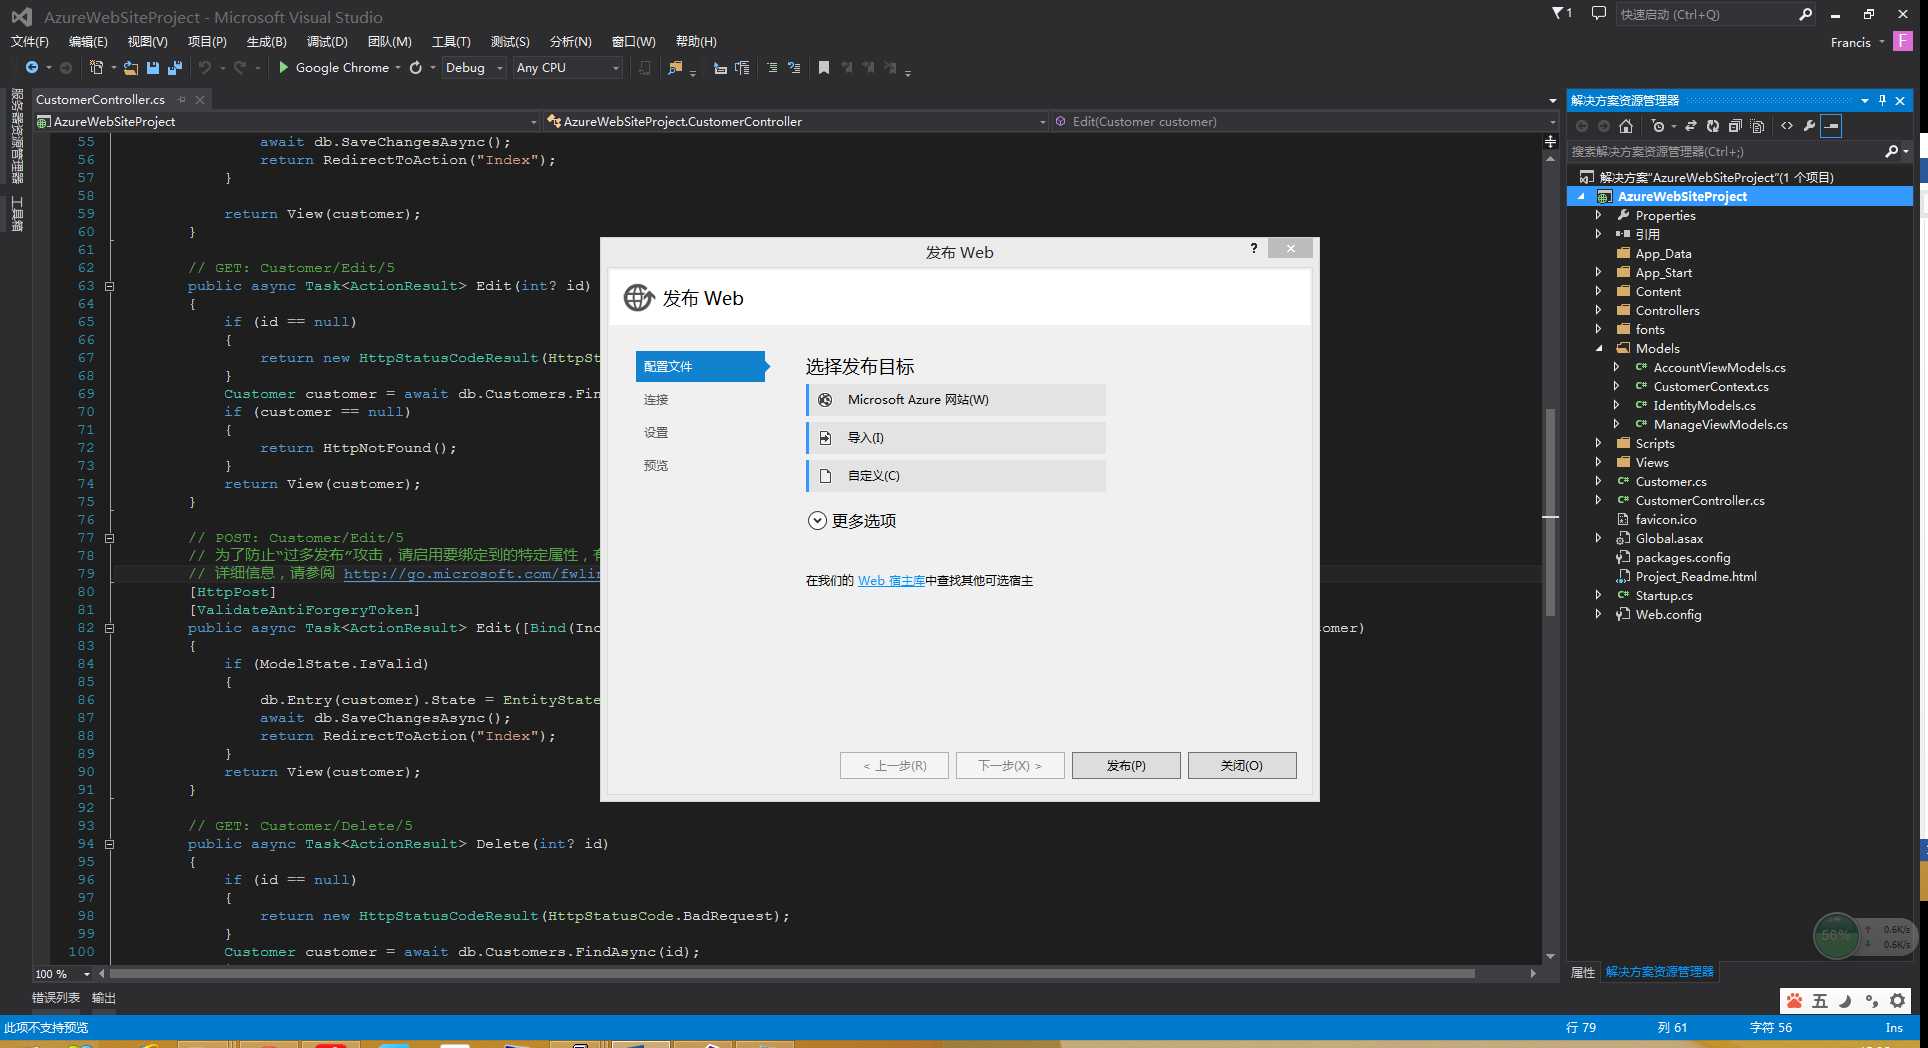Click the Properties wrench icon in Solution Explorer
The height and width of the screenshot is (1048, 1928).
click(x=1809, y=126)
